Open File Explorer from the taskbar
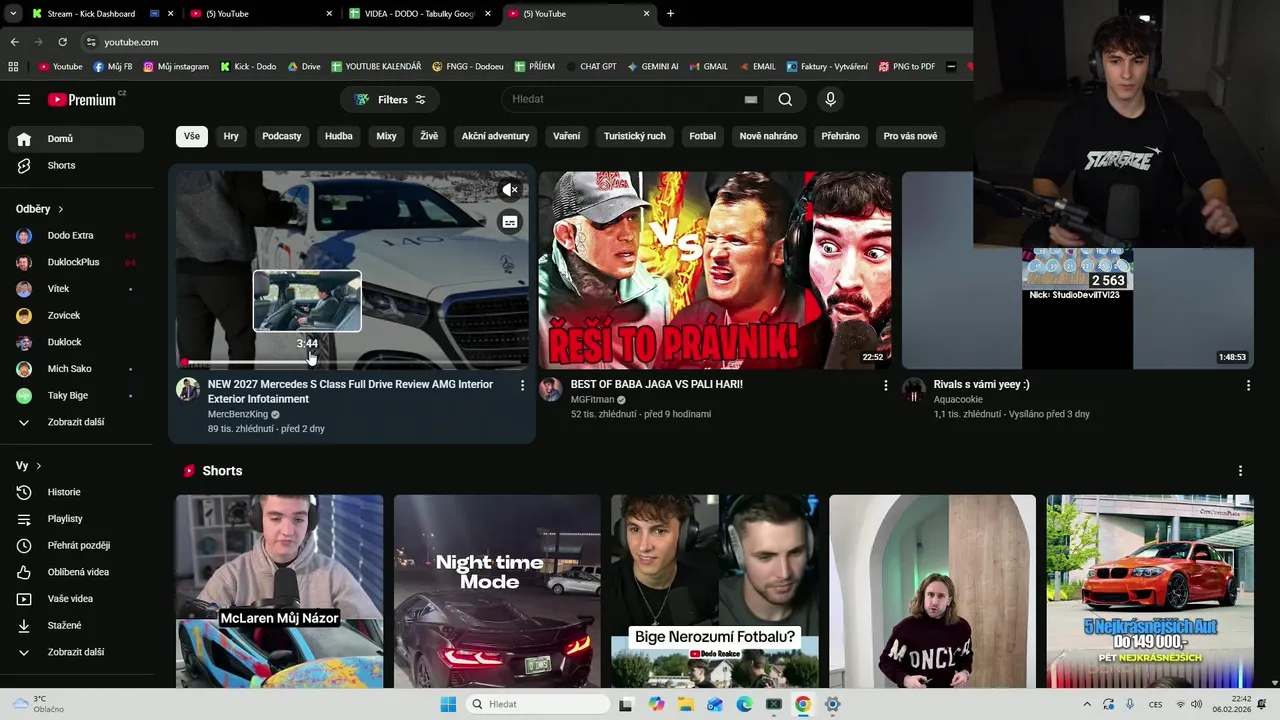This screenshot has width=1280, height=720. [686, 704]
